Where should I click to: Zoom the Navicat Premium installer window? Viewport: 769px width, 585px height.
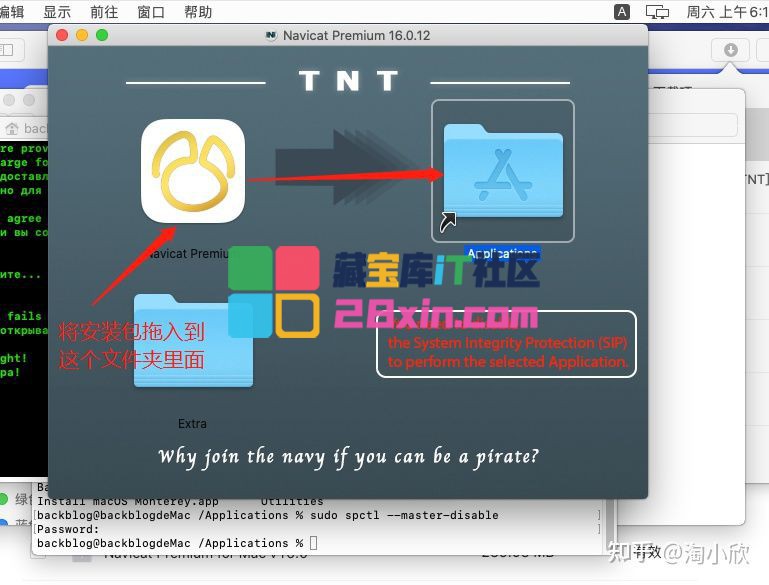[x=102, y=35]
